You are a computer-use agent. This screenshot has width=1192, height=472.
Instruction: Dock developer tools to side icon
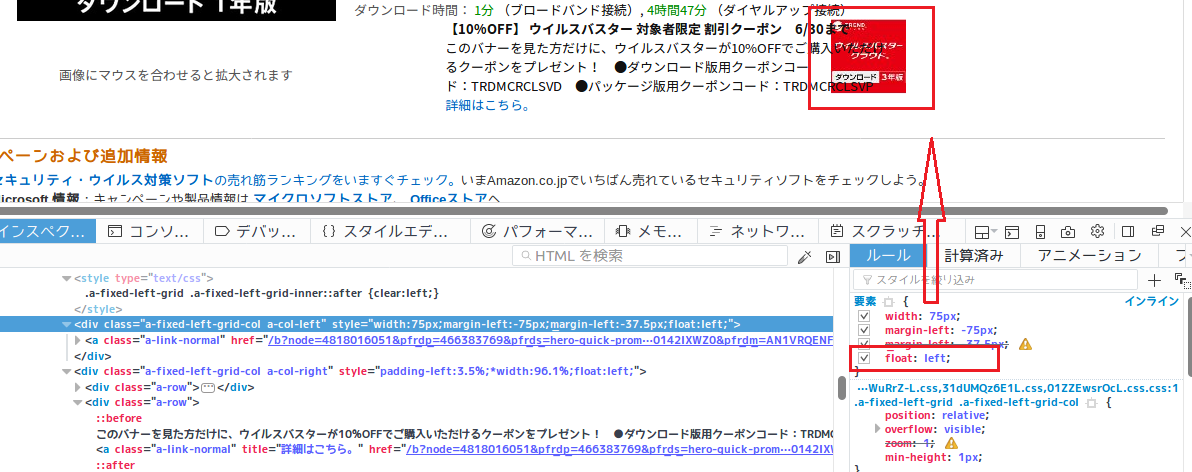(x=1127, y=231)
